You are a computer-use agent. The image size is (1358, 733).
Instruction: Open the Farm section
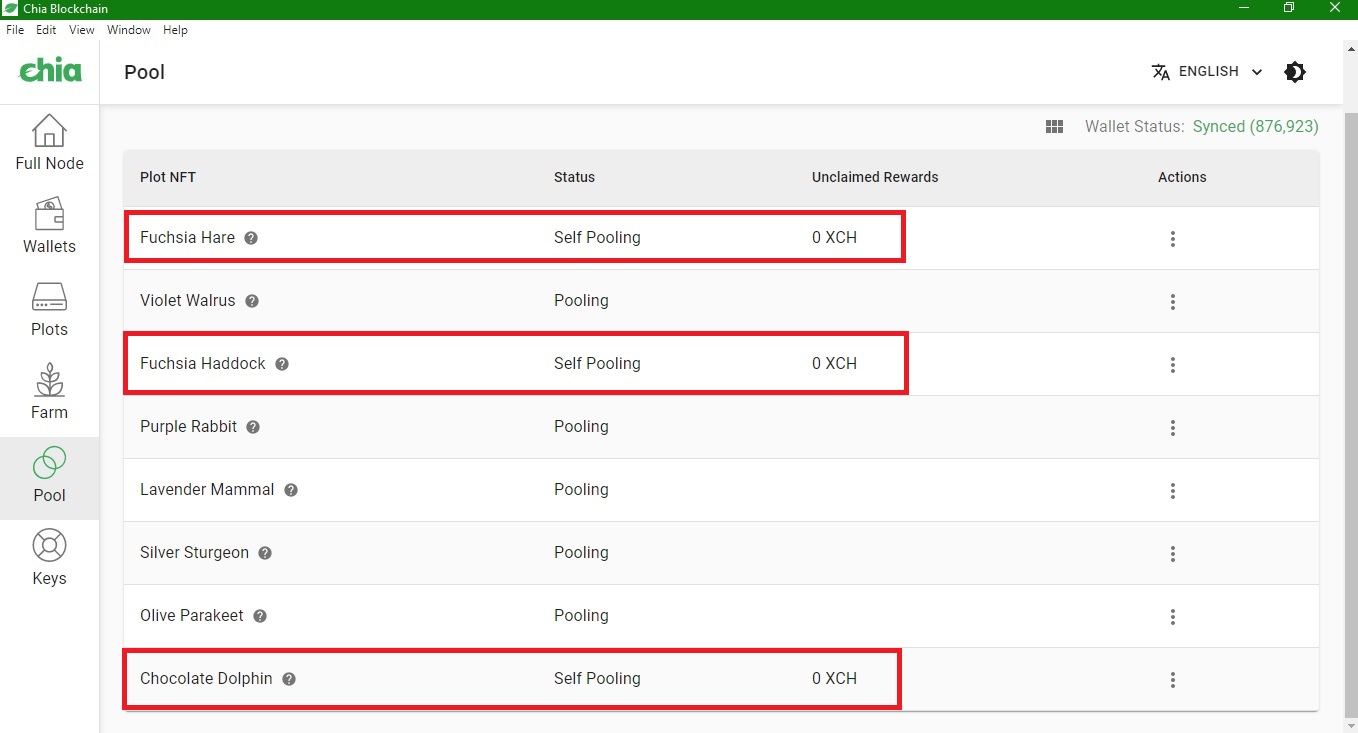(49, 393)
